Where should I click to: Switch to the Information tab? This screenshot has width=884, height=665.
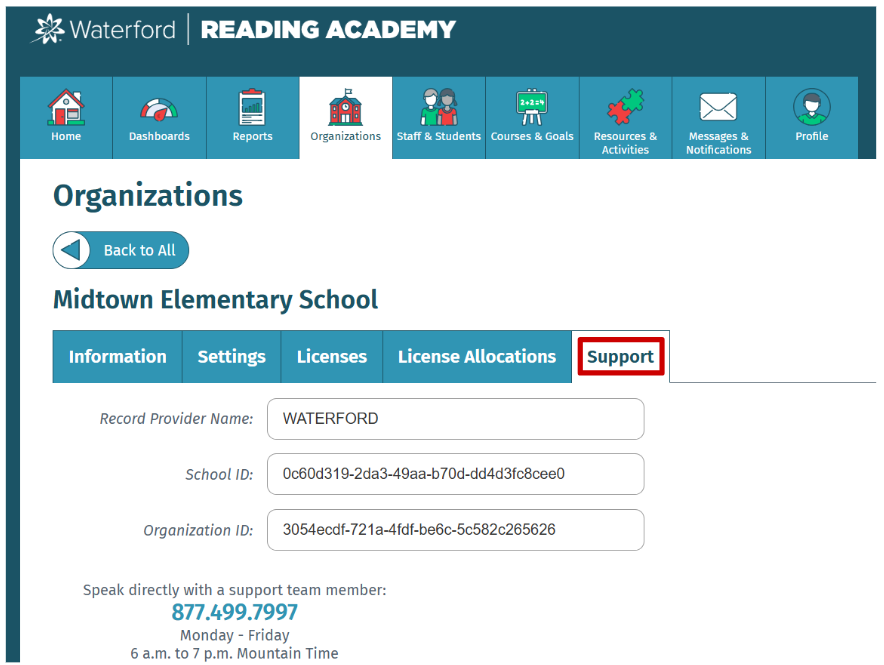(x=117, y=357)
